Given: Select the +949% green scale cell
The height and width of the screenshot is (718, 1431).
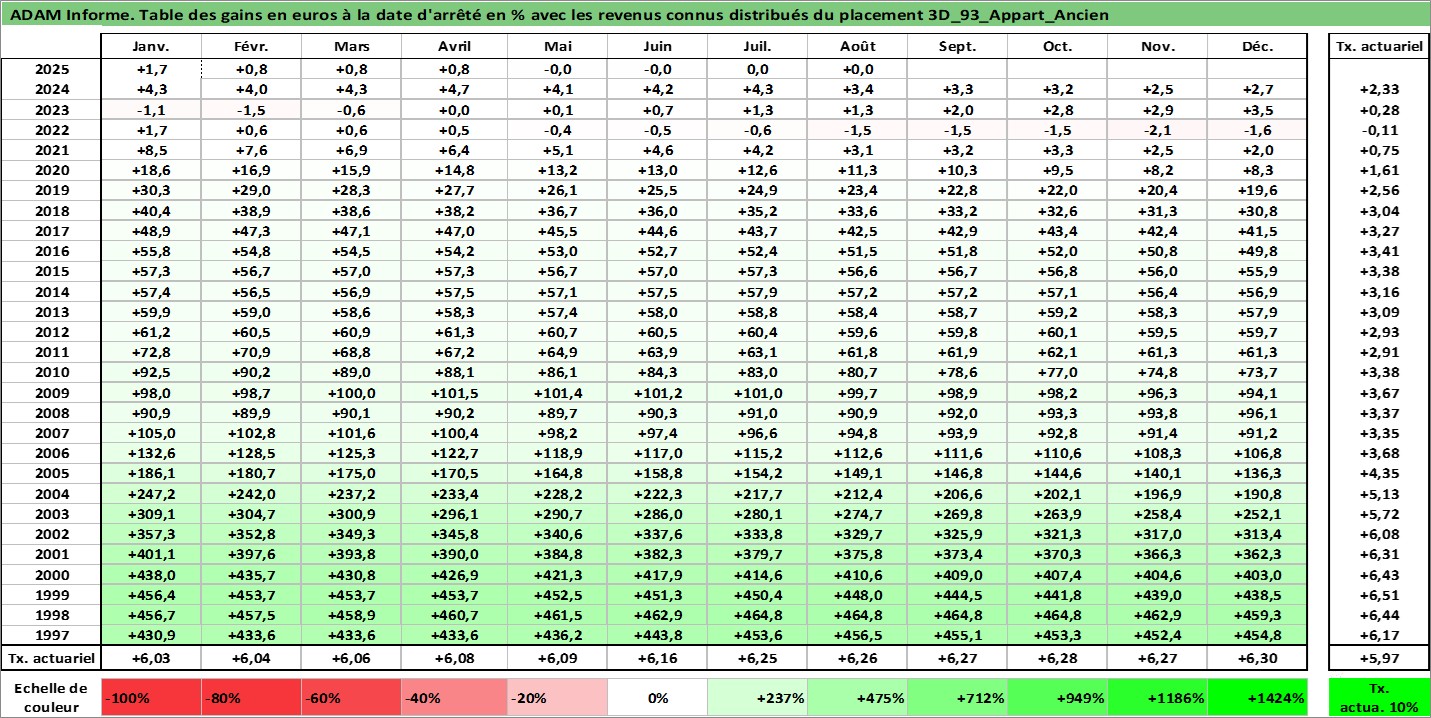Looking at the screenshot, I should pos(1057,698).
